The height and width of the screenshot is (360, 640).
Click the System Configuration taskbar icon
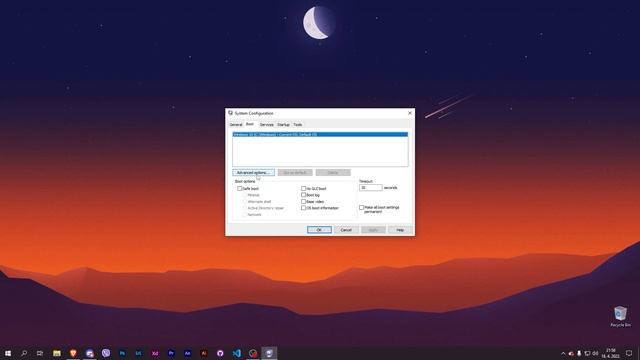269,353
